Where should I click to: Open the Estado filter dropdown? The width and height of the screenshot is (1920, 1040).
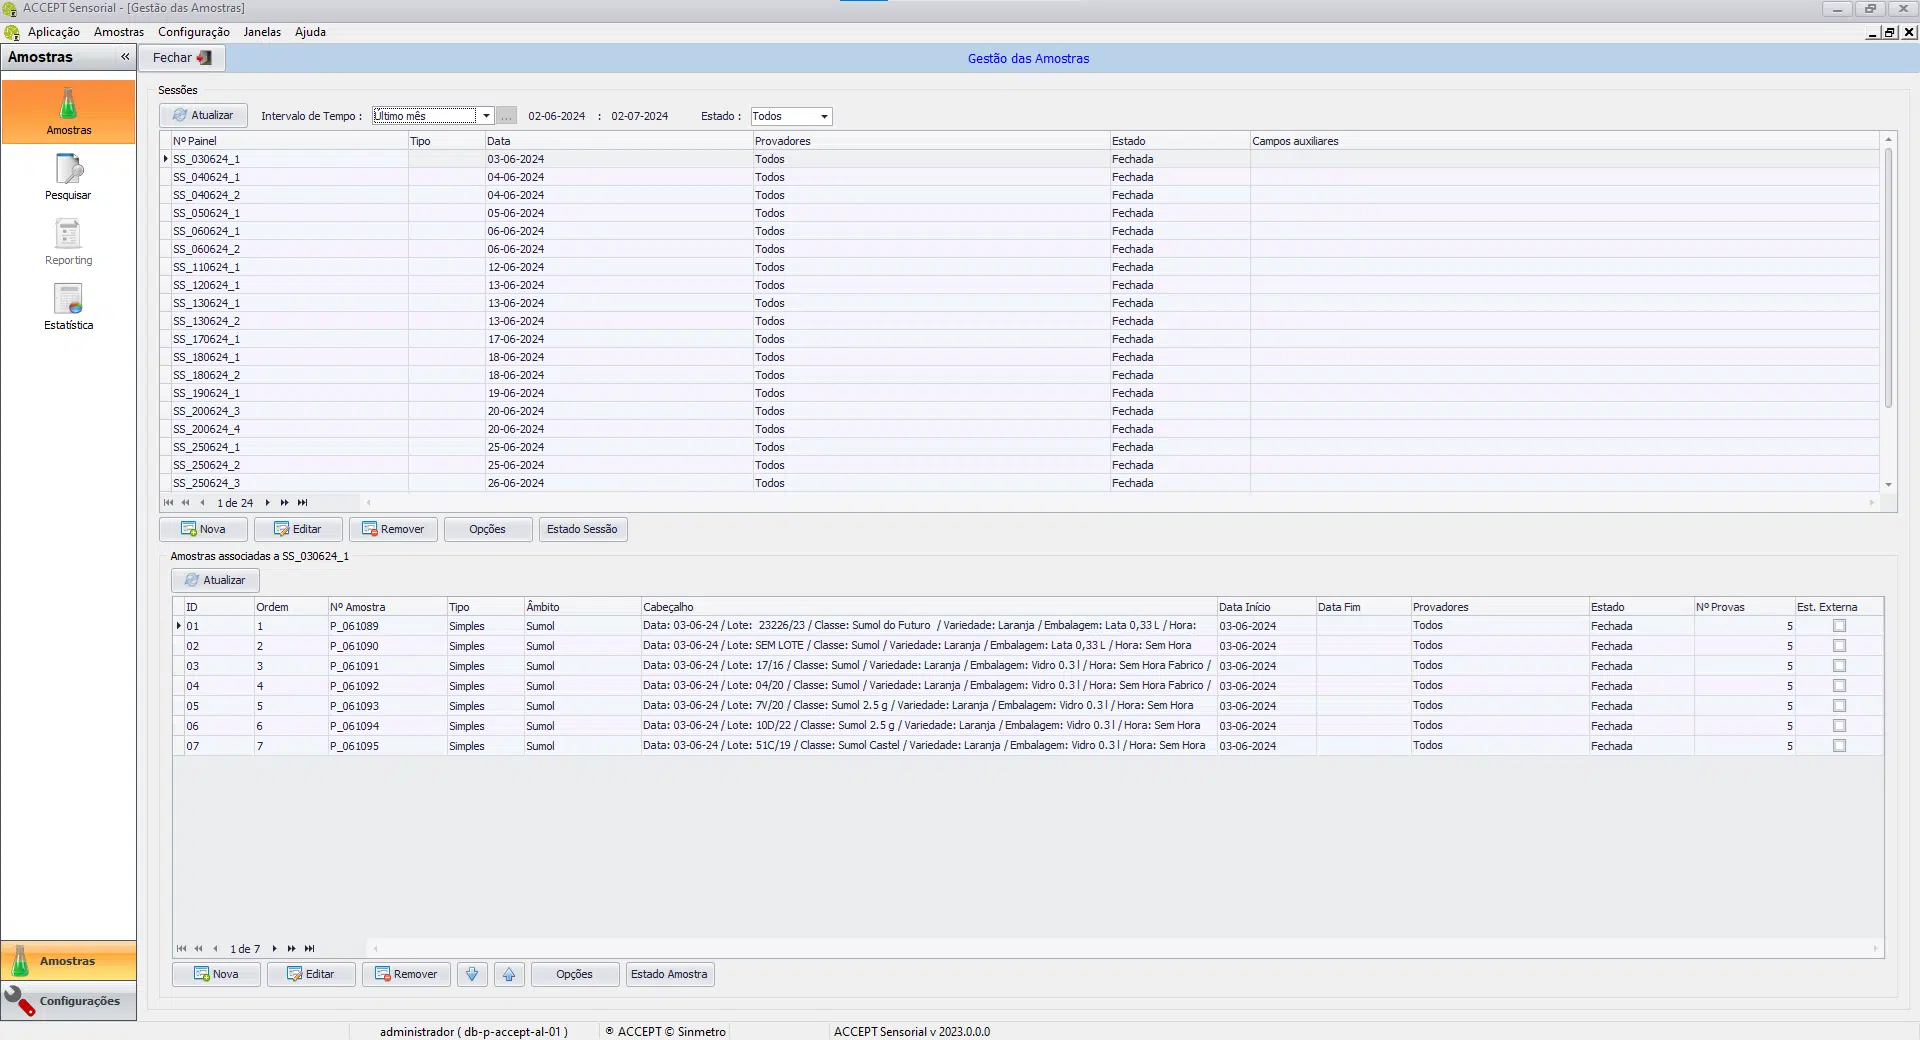click(x=824, y=117)
